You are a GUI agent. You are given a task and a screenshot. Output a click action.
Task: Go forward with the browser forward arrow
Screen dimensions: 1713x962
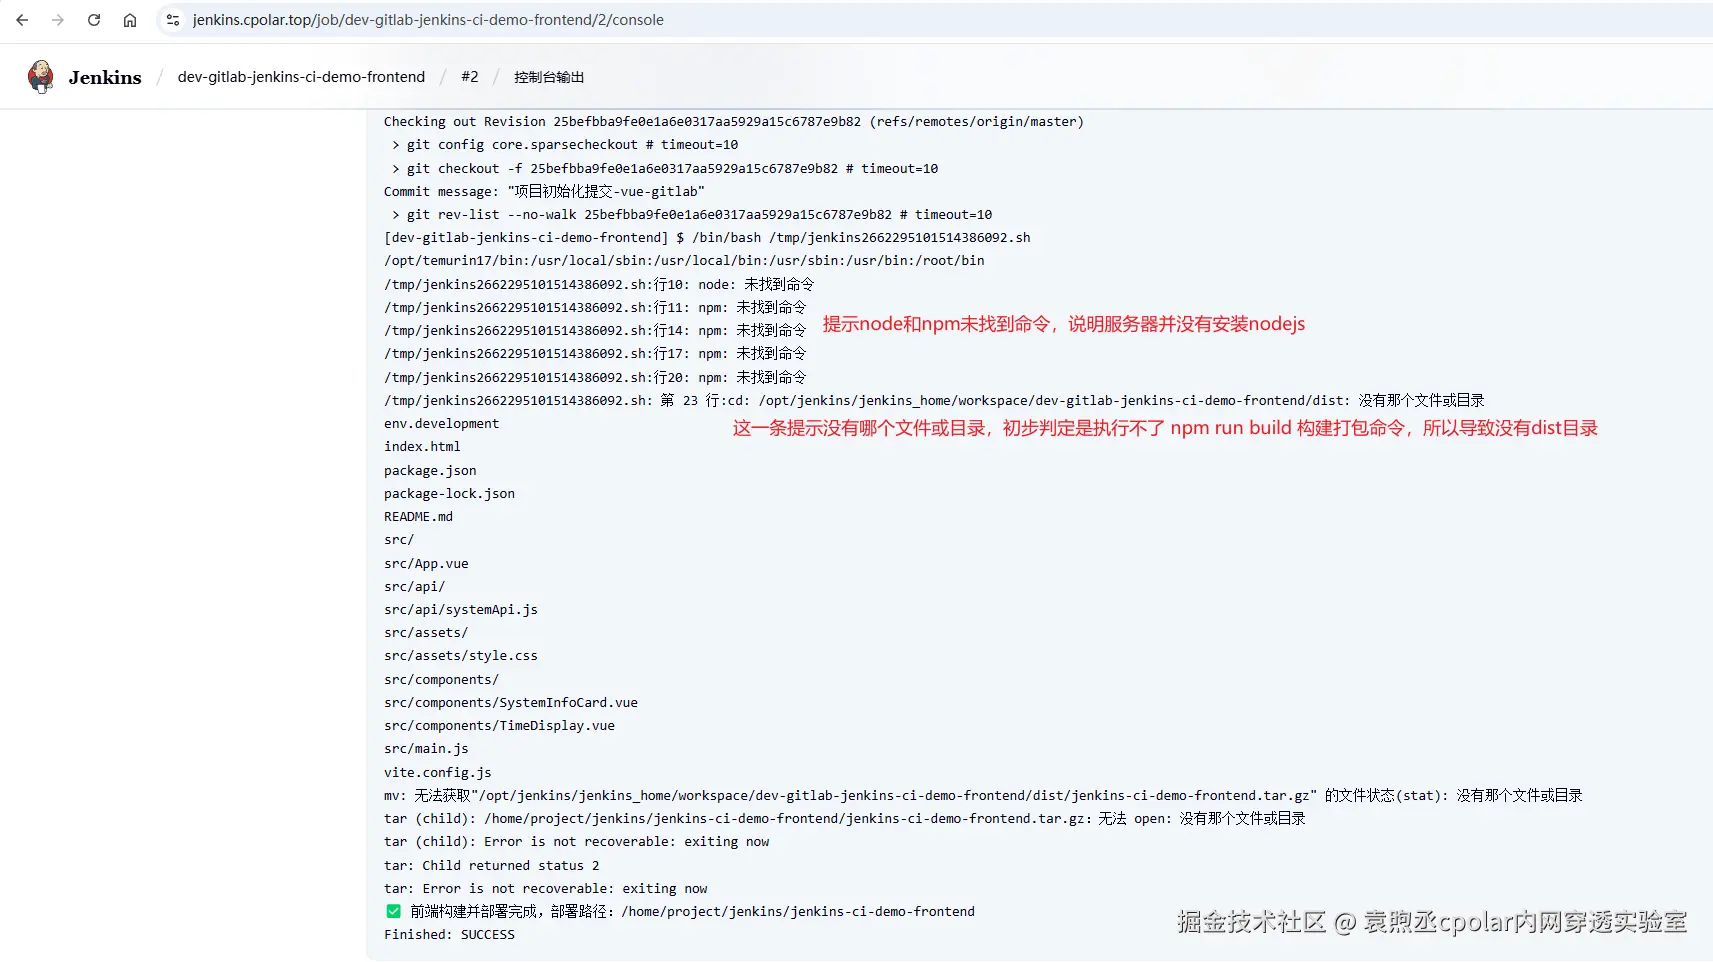(58, 20)
